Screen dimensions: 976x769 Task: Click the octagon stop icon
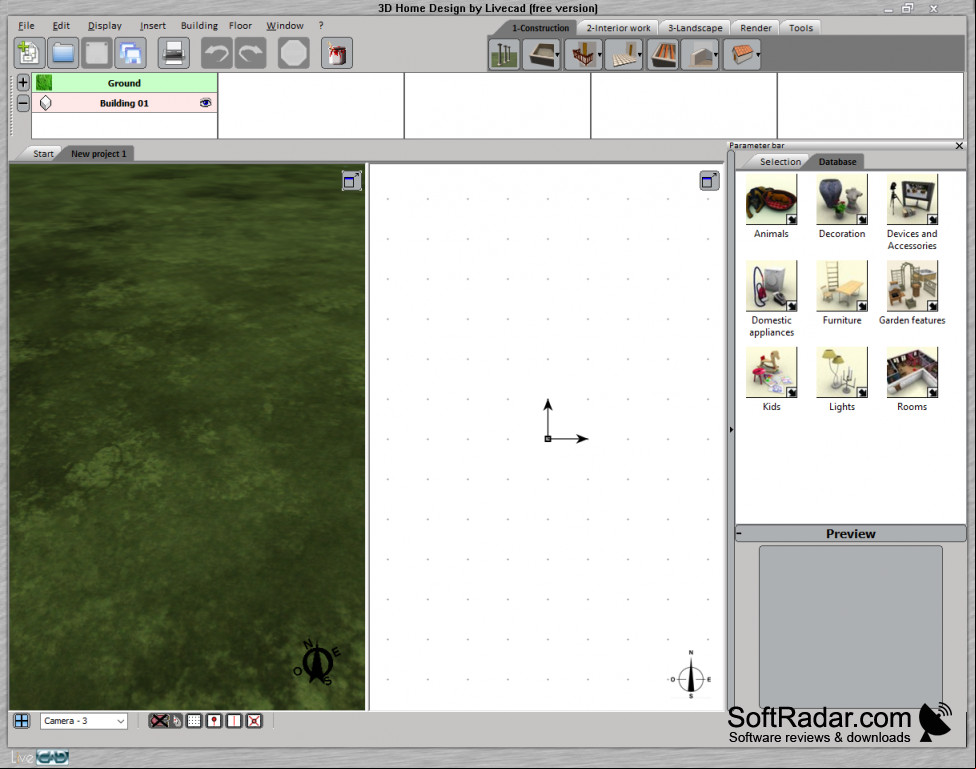(294, 54)
